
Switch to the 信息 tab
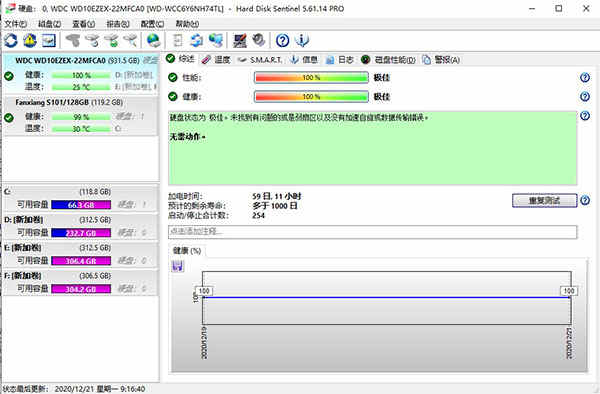click(x=304, y=60)
